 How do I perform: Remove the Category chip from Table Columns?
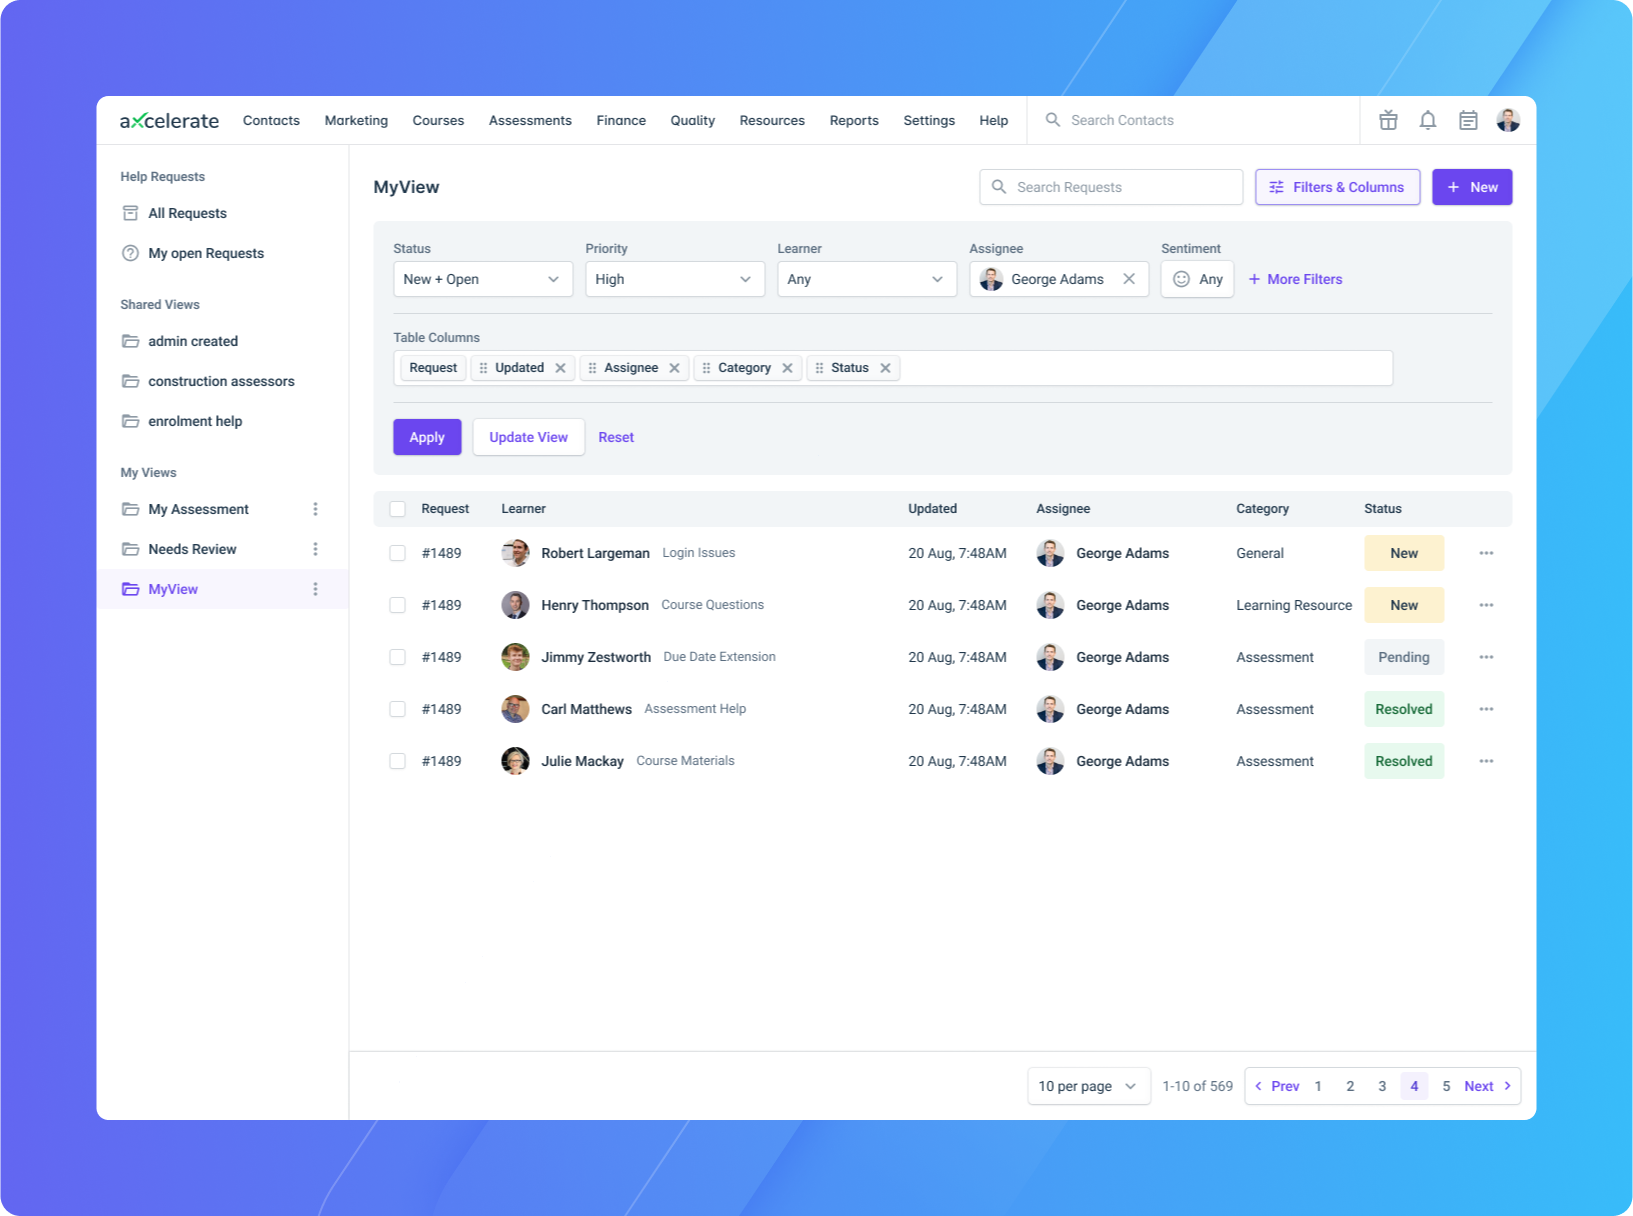point(787,368)
